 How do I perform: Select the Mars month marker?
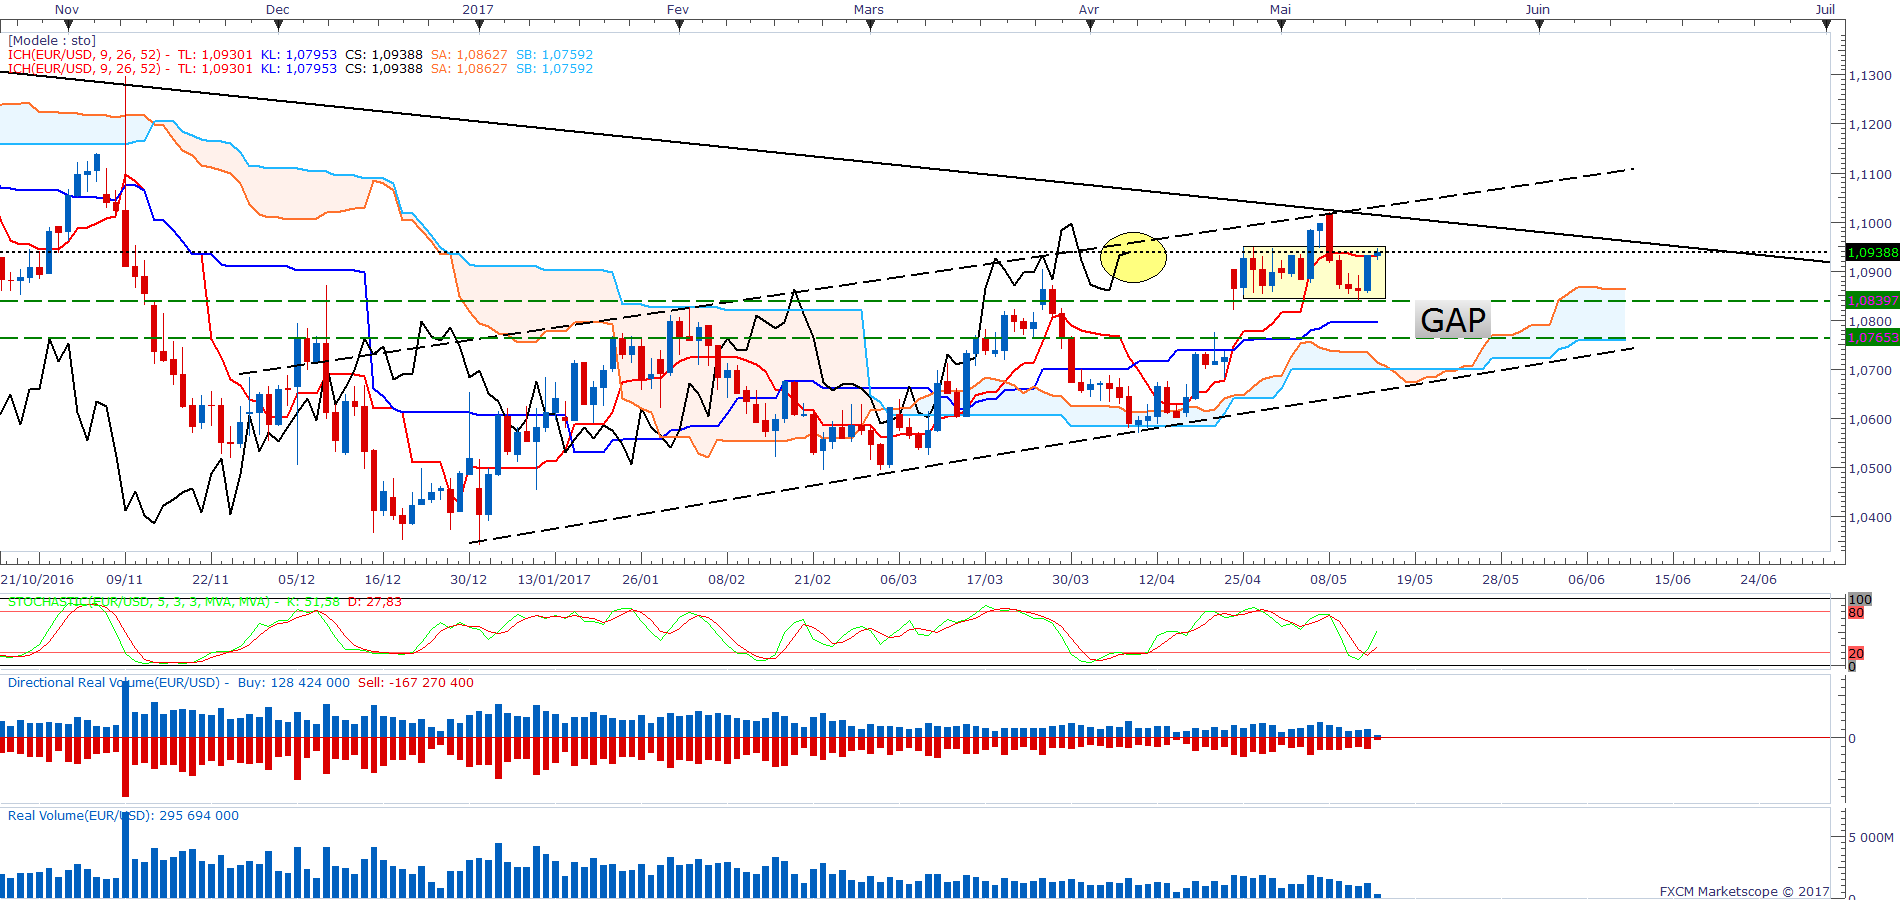tap(869, 10)
